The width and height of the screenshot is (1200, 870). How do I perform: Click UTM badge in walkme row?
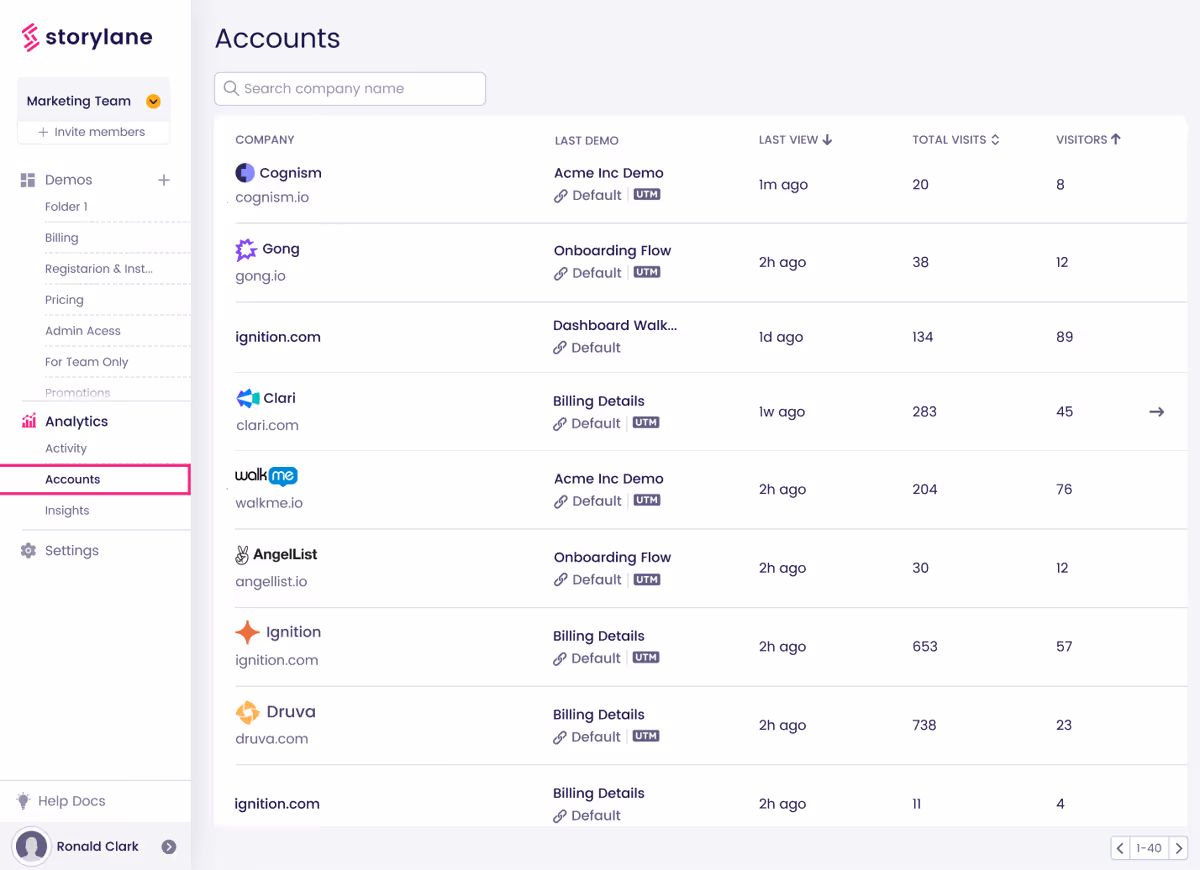[647, 500]
